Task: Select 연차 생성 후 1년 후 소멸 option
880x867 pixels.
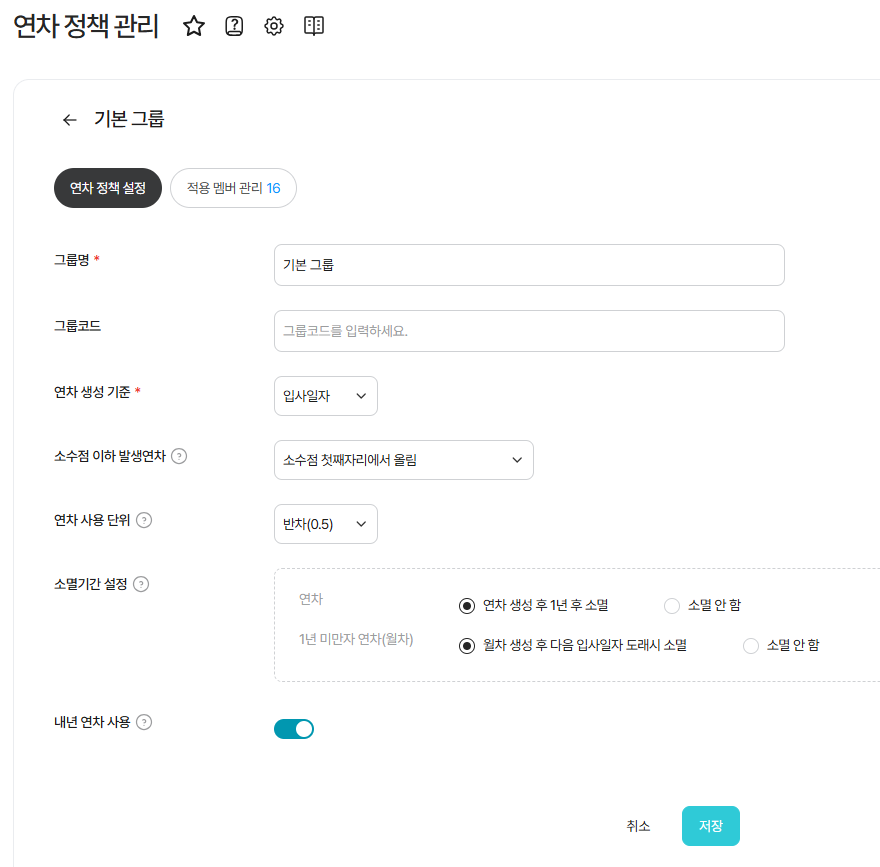Action: coord(467,605)
